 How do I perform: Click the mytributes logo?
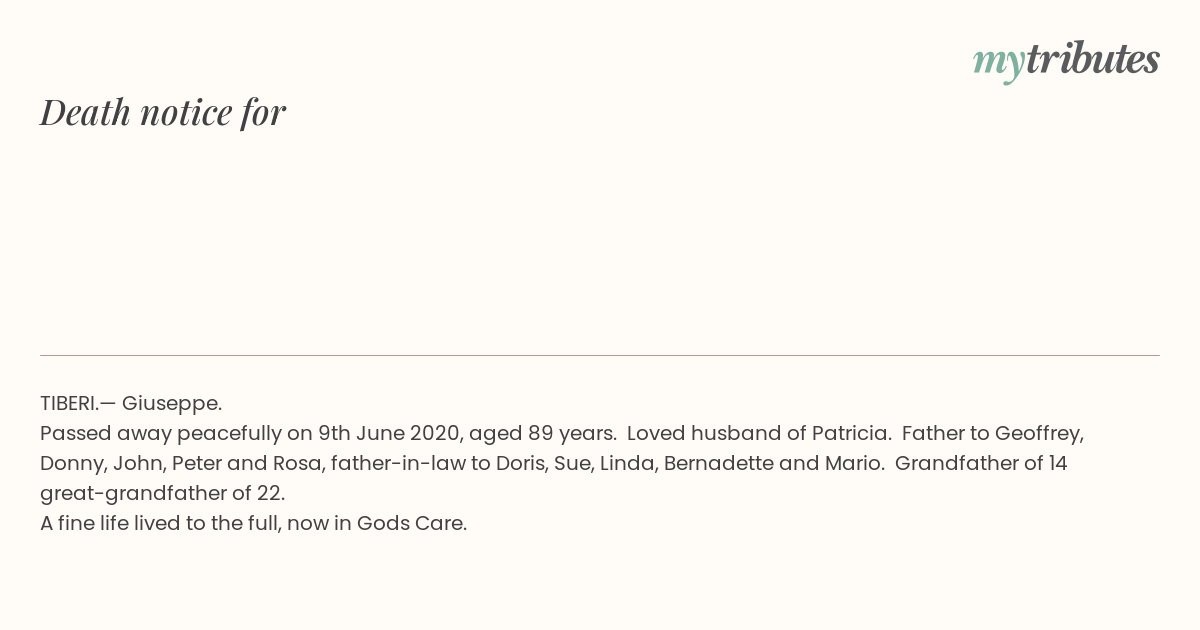1066,60
